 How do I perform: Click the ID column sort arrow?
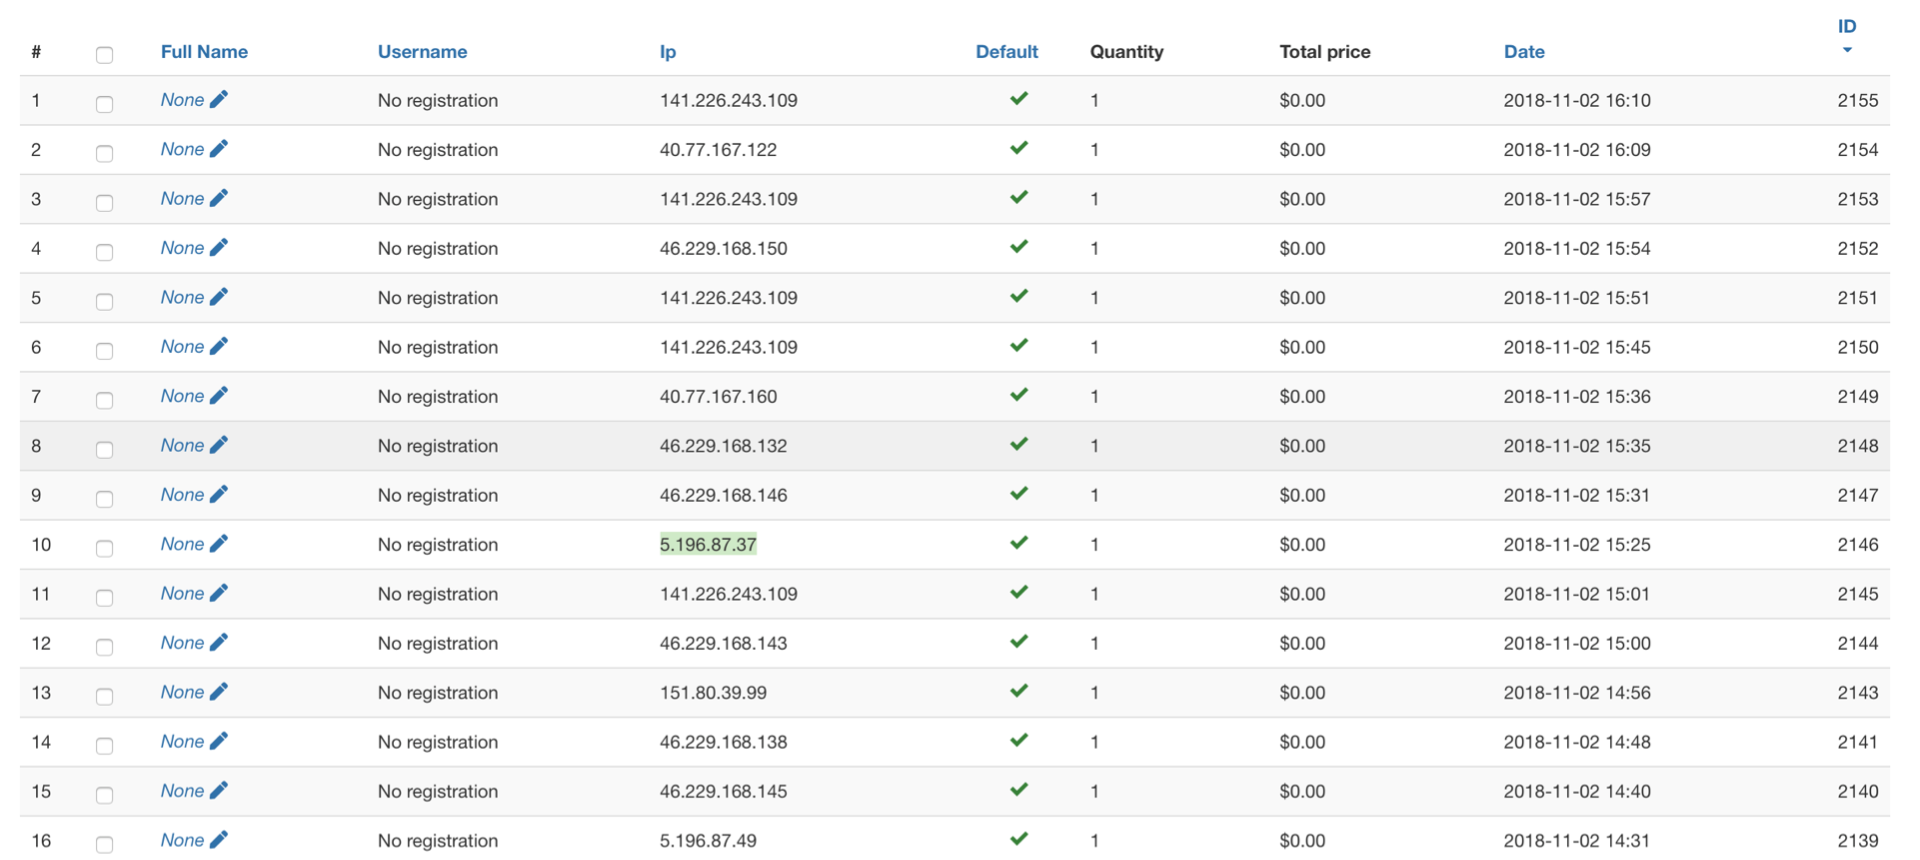(1847, 50)
